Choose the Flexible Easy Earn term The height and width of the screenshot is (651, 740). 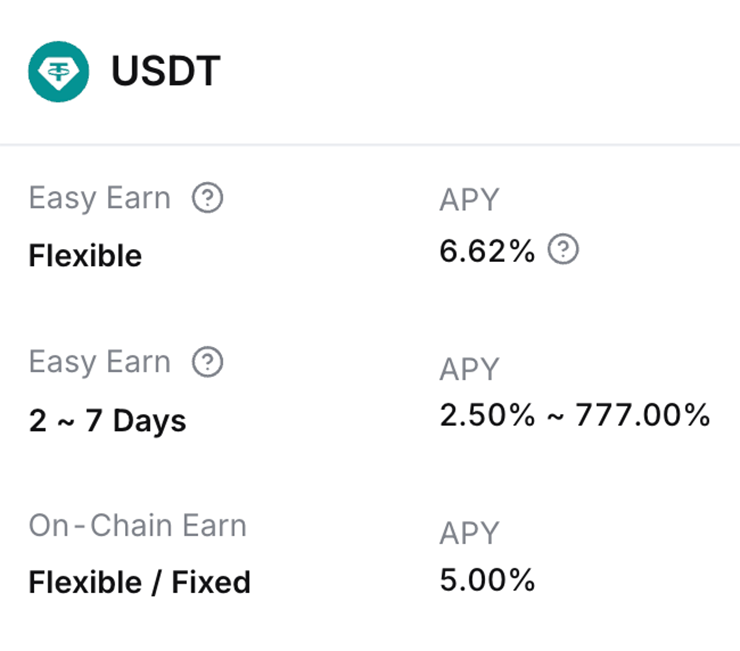[86, 256]
